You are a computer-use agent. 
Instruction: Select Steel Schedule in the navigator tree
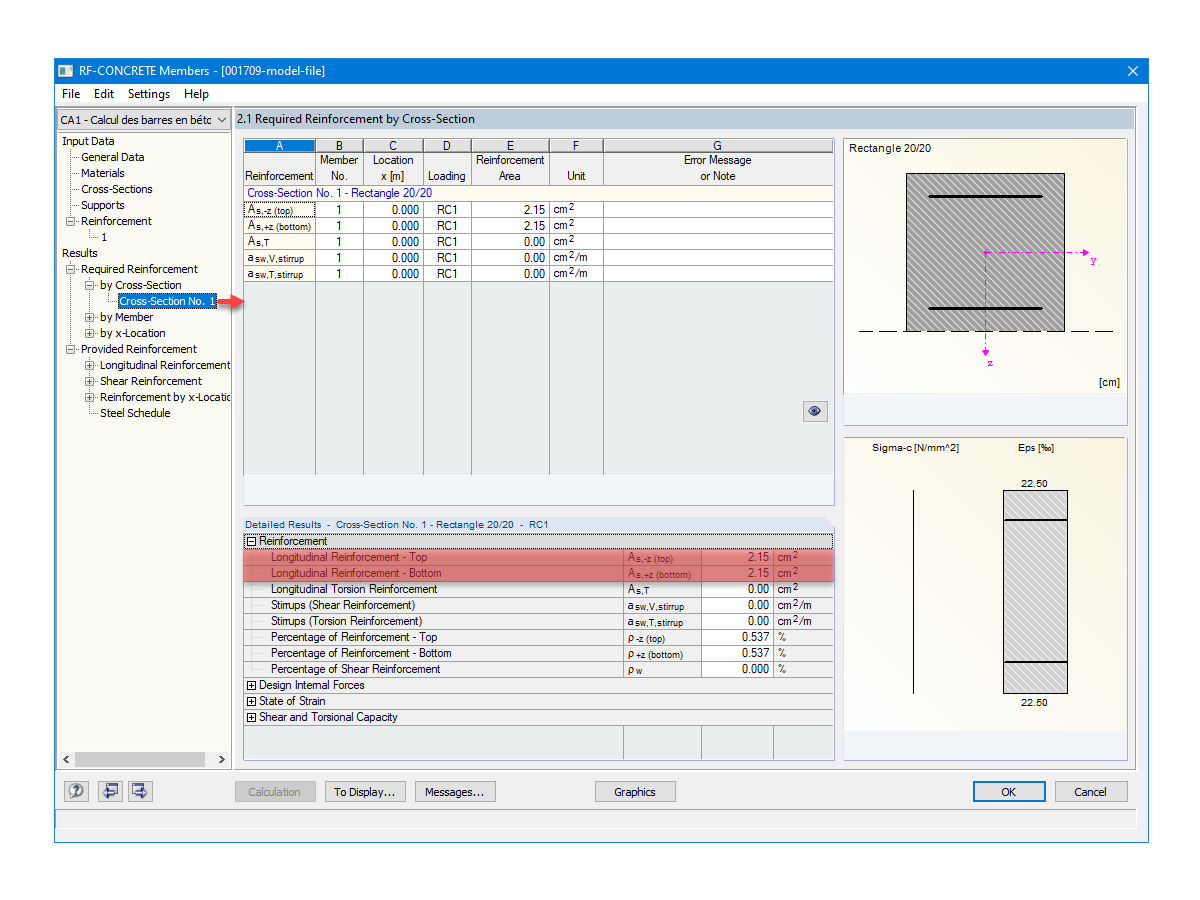point(134,413)
